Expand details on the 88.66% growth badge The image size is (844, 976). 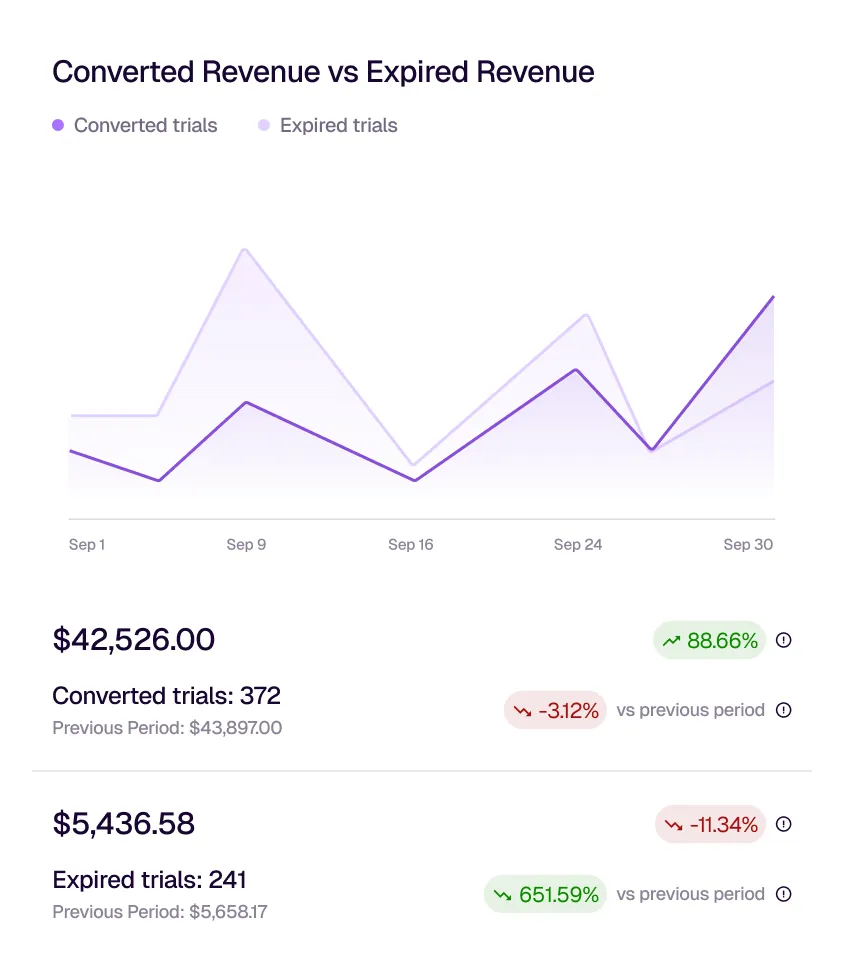point(709,640)
